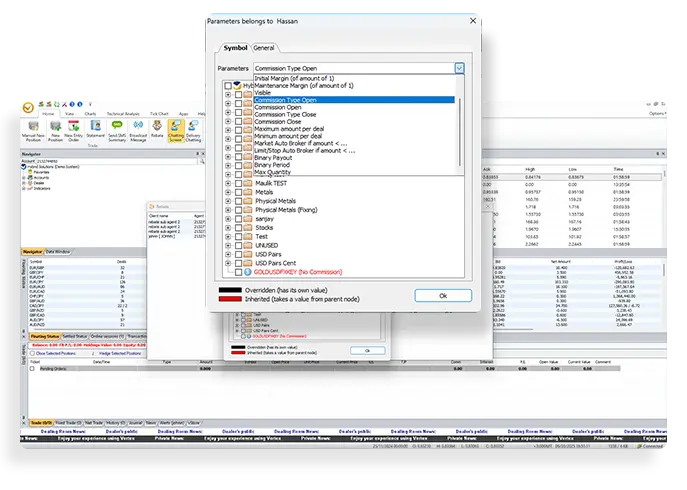This screenshot has width=687, height=490.
Task: Click the GOLDUSDFIXKEY symbol coin icon
Action: [x=248, y=272]
